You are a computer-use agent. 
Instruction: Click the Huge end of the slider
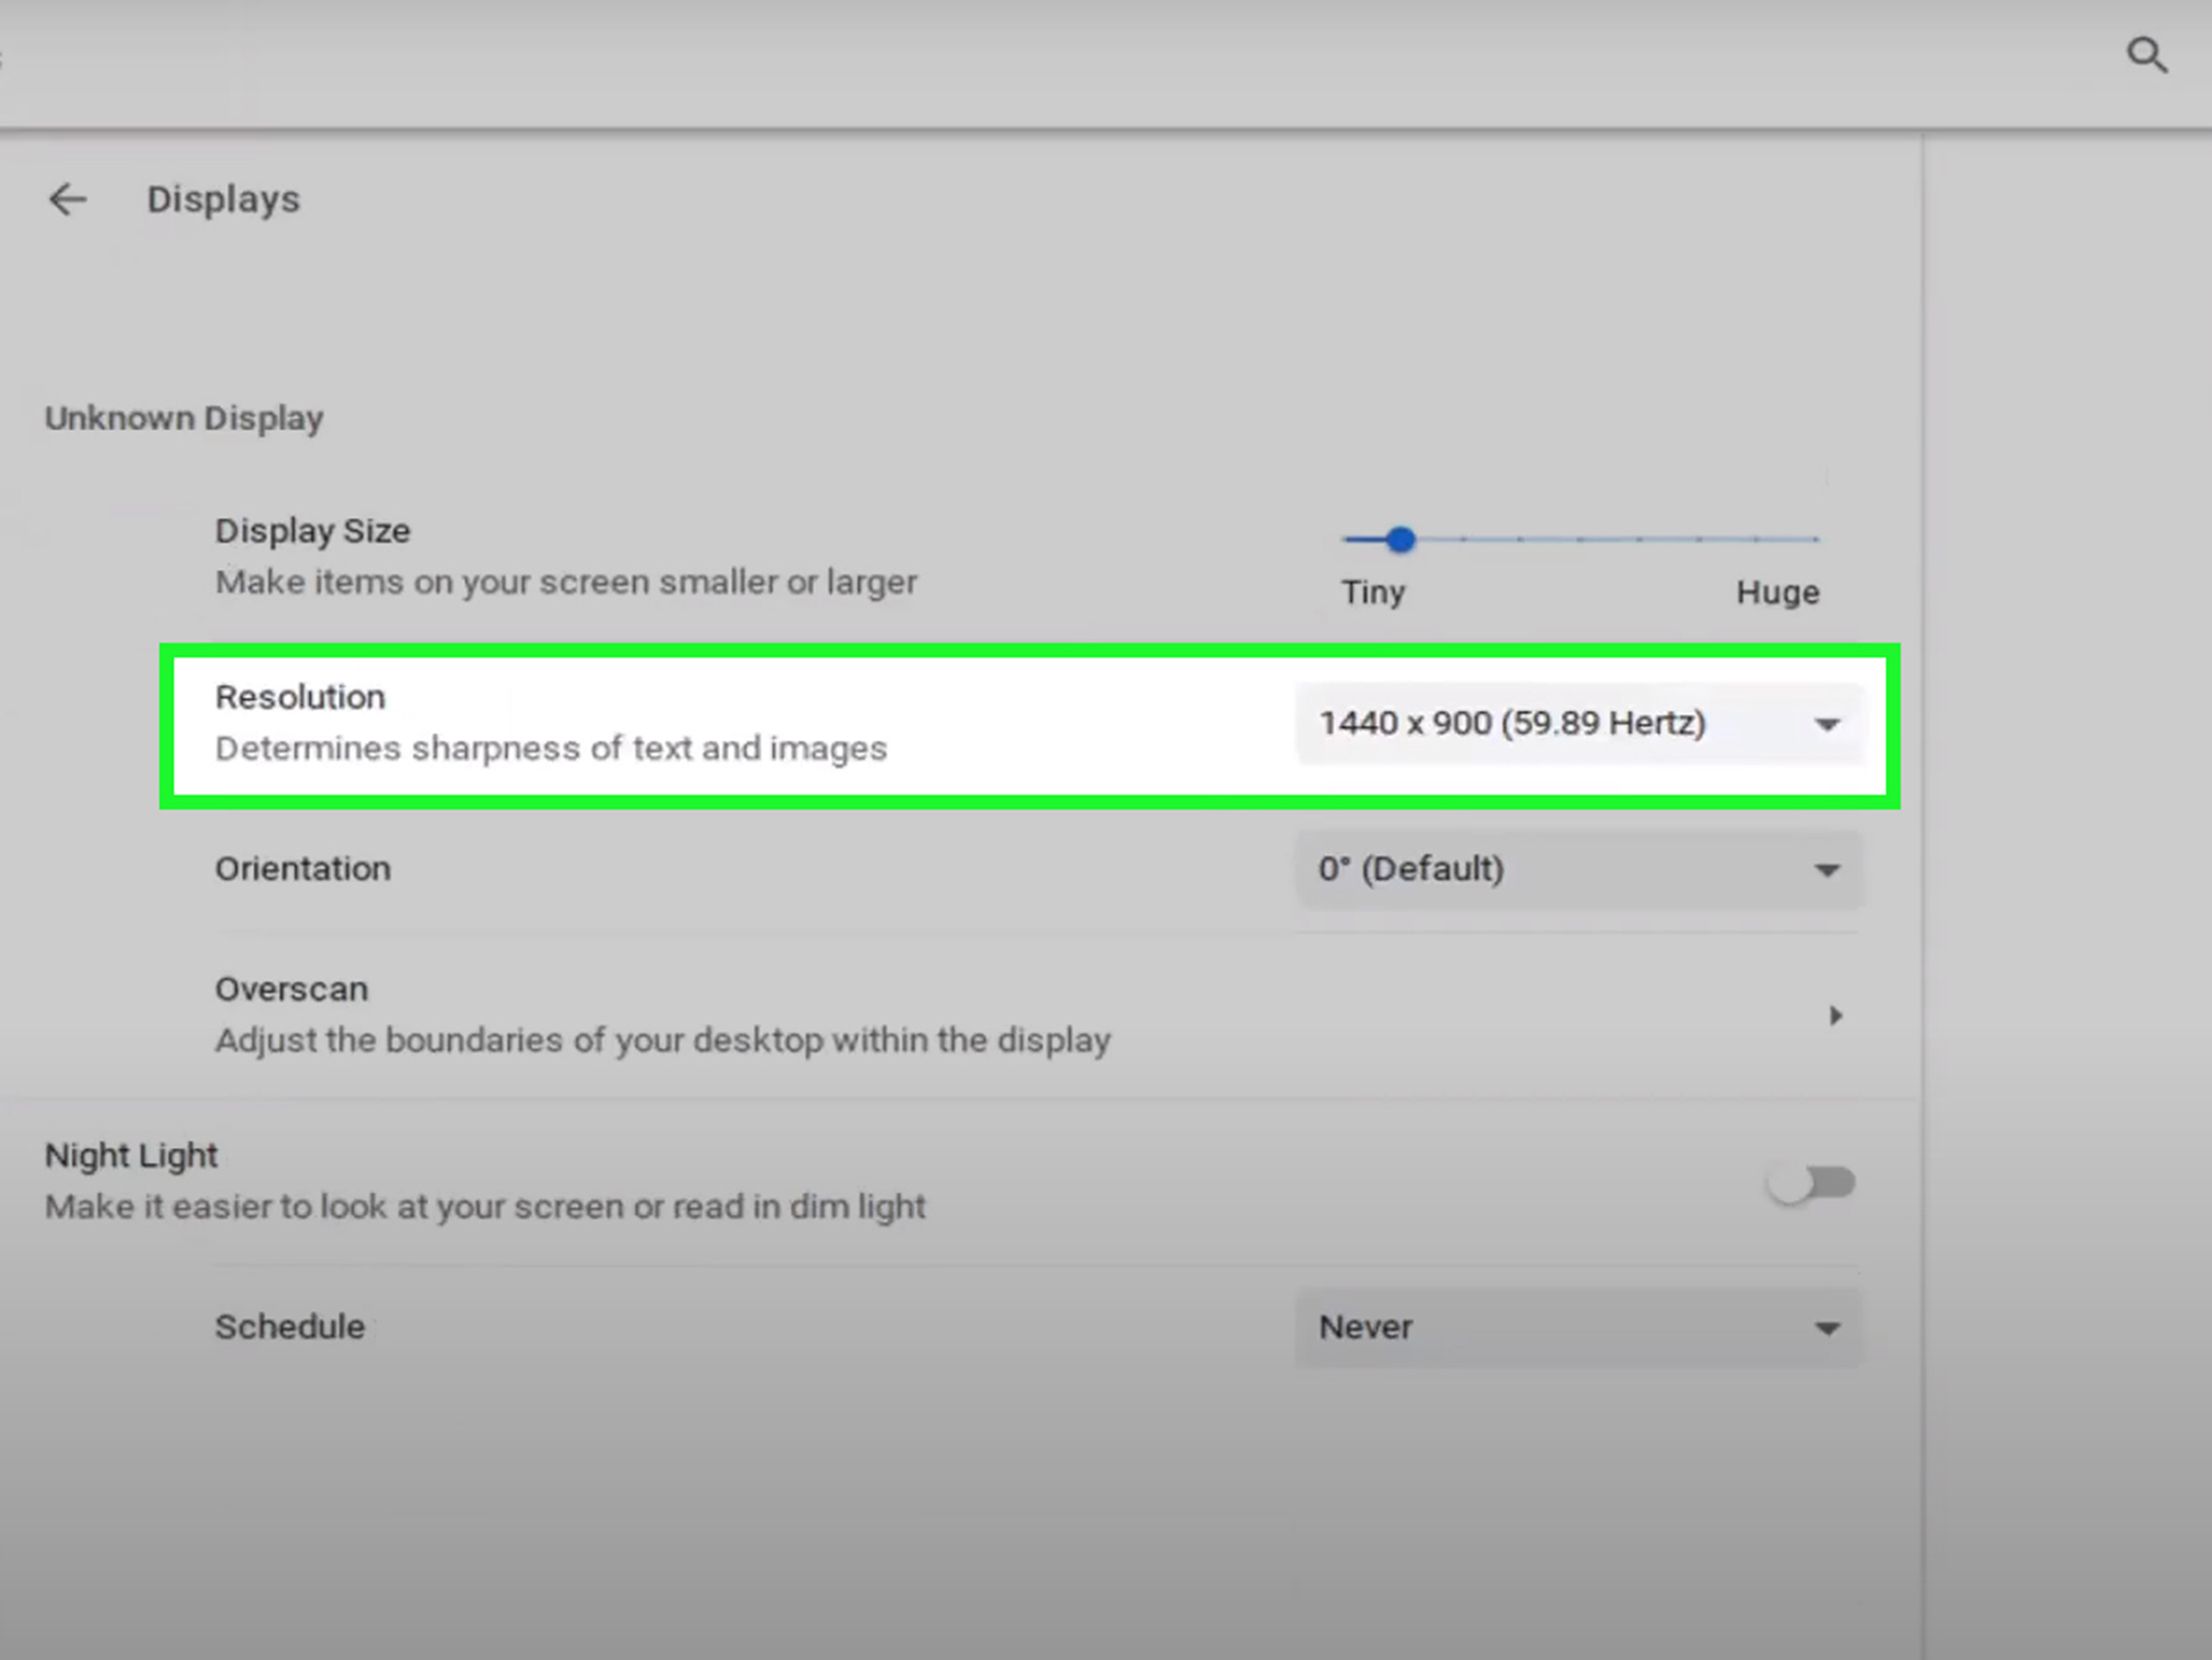tap(1816, 540)
